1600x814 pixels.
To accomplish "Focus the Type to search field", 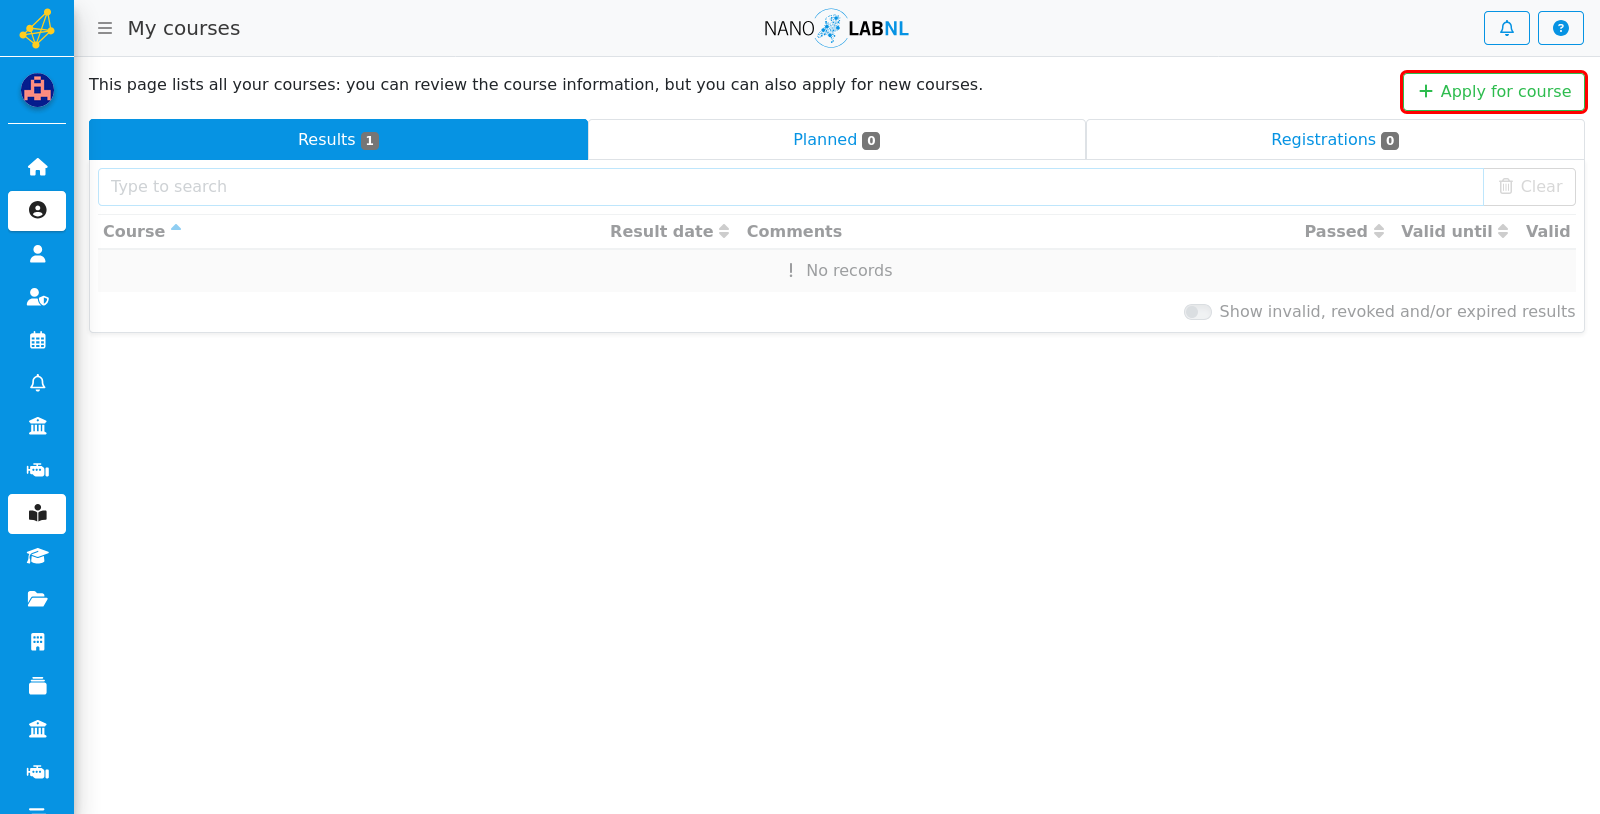I will coord(790,187).
